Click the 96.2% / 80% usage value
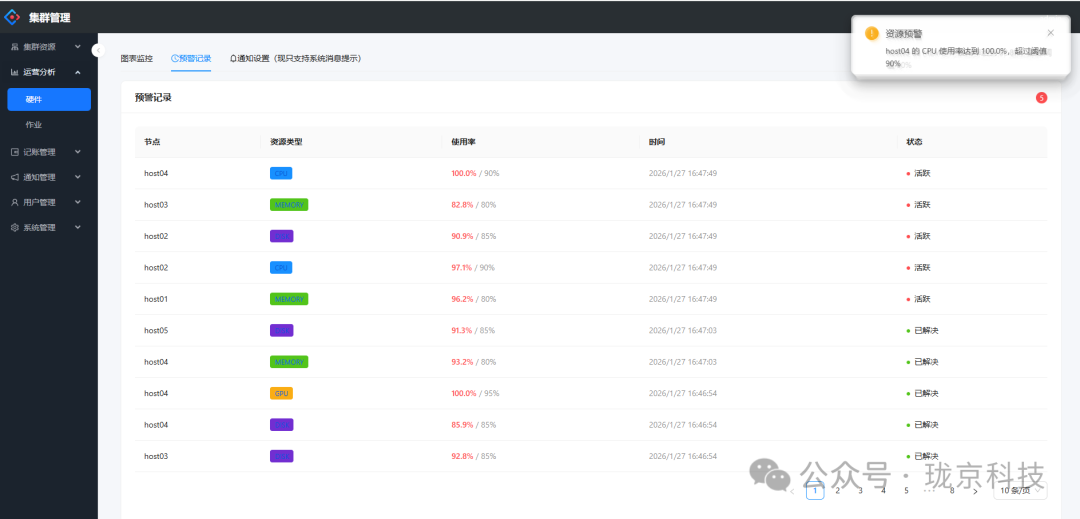 pyautogui.click(x=474, y=299)
